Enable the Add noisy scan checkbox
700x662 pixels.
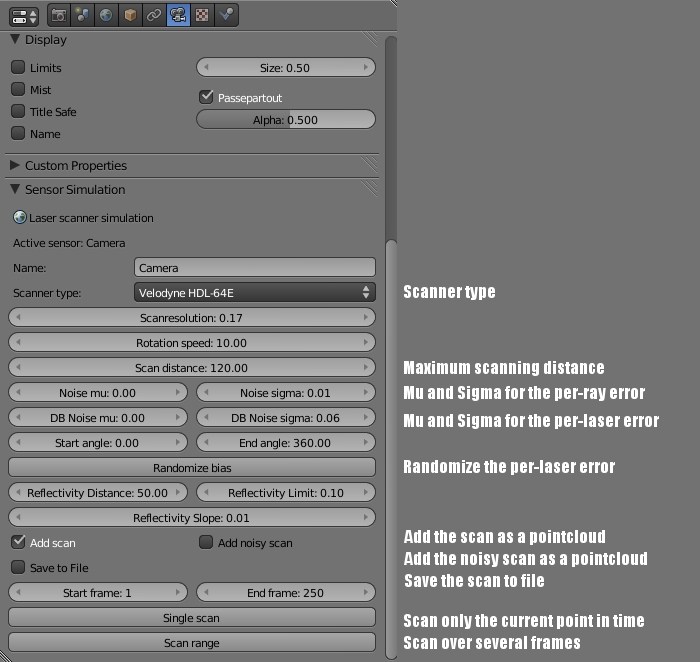[206, 542]
